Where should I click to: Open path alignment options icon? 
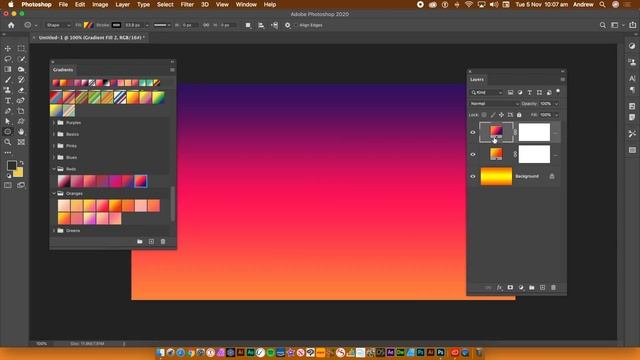click(x=261, y=25)
